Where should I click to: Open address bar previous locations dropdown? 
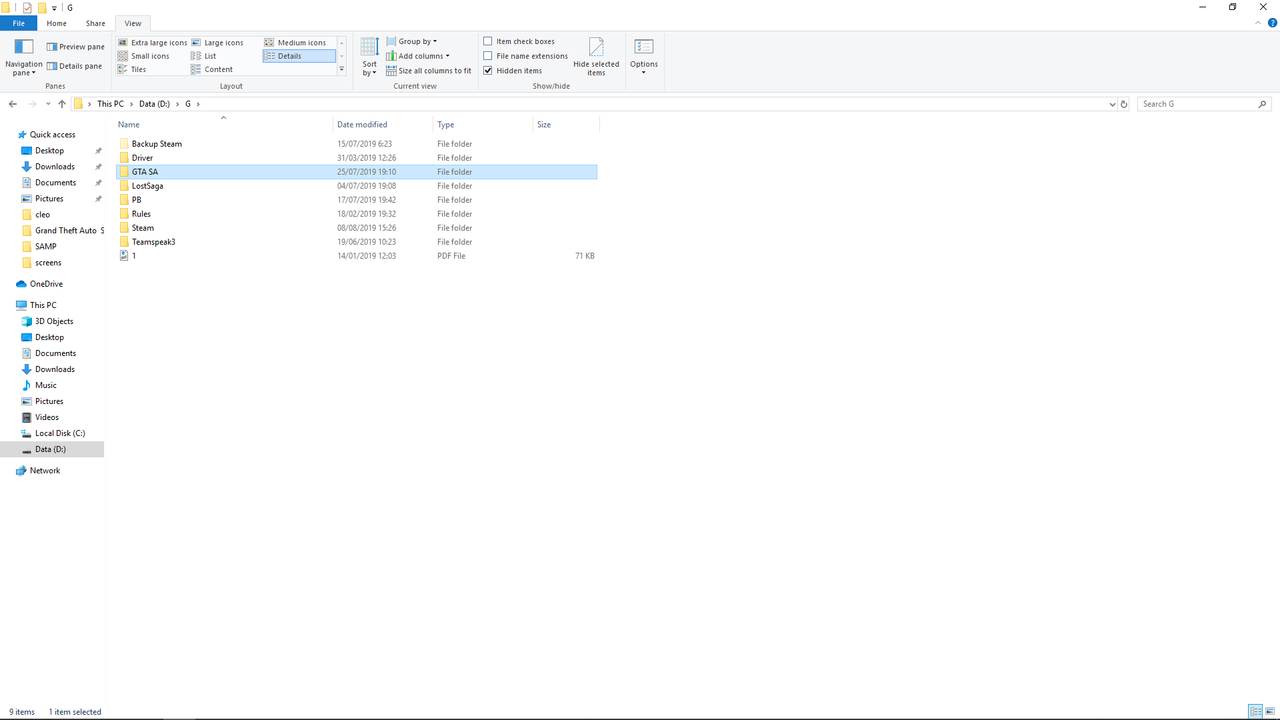1112,104
